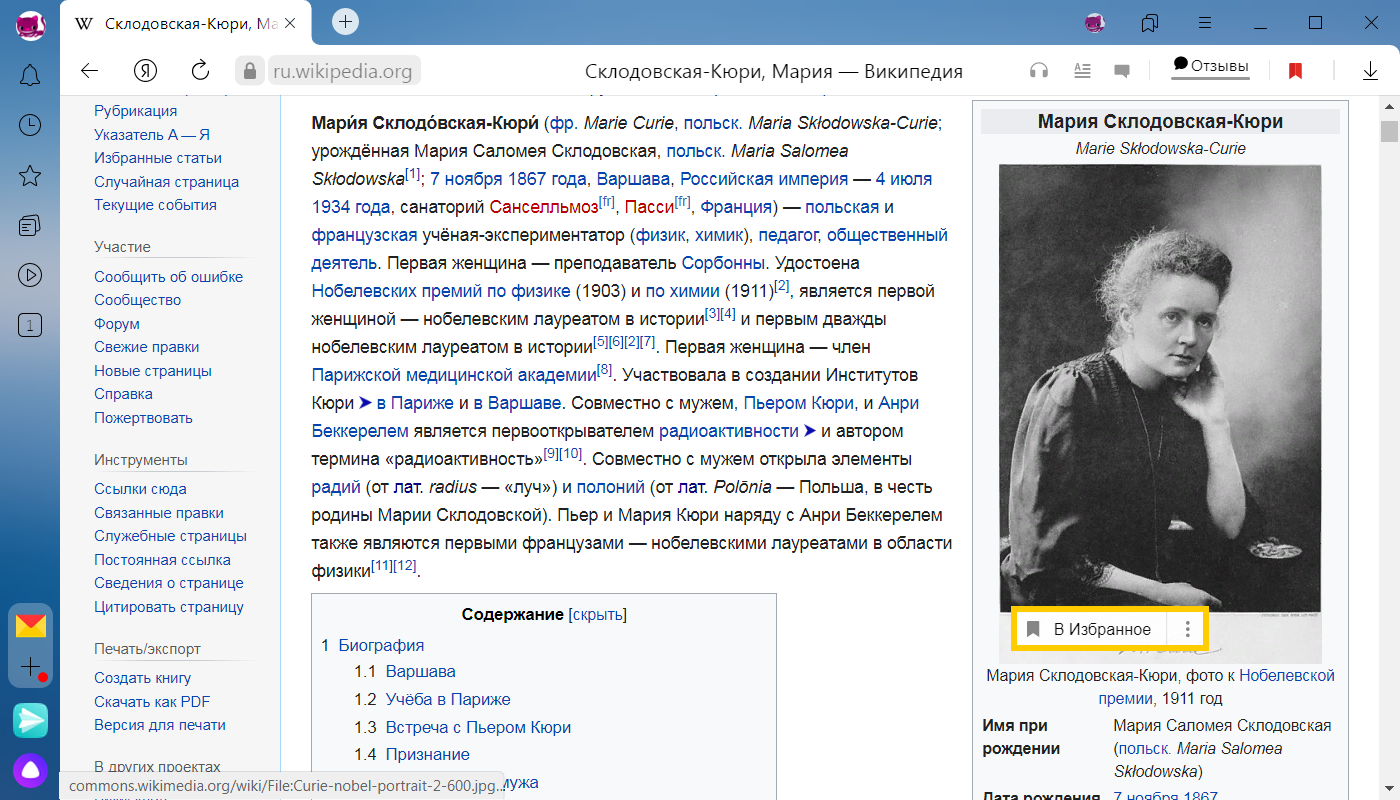Click the profile avatar at the top left
This screenshot has height=800, width=1400.
30,24
